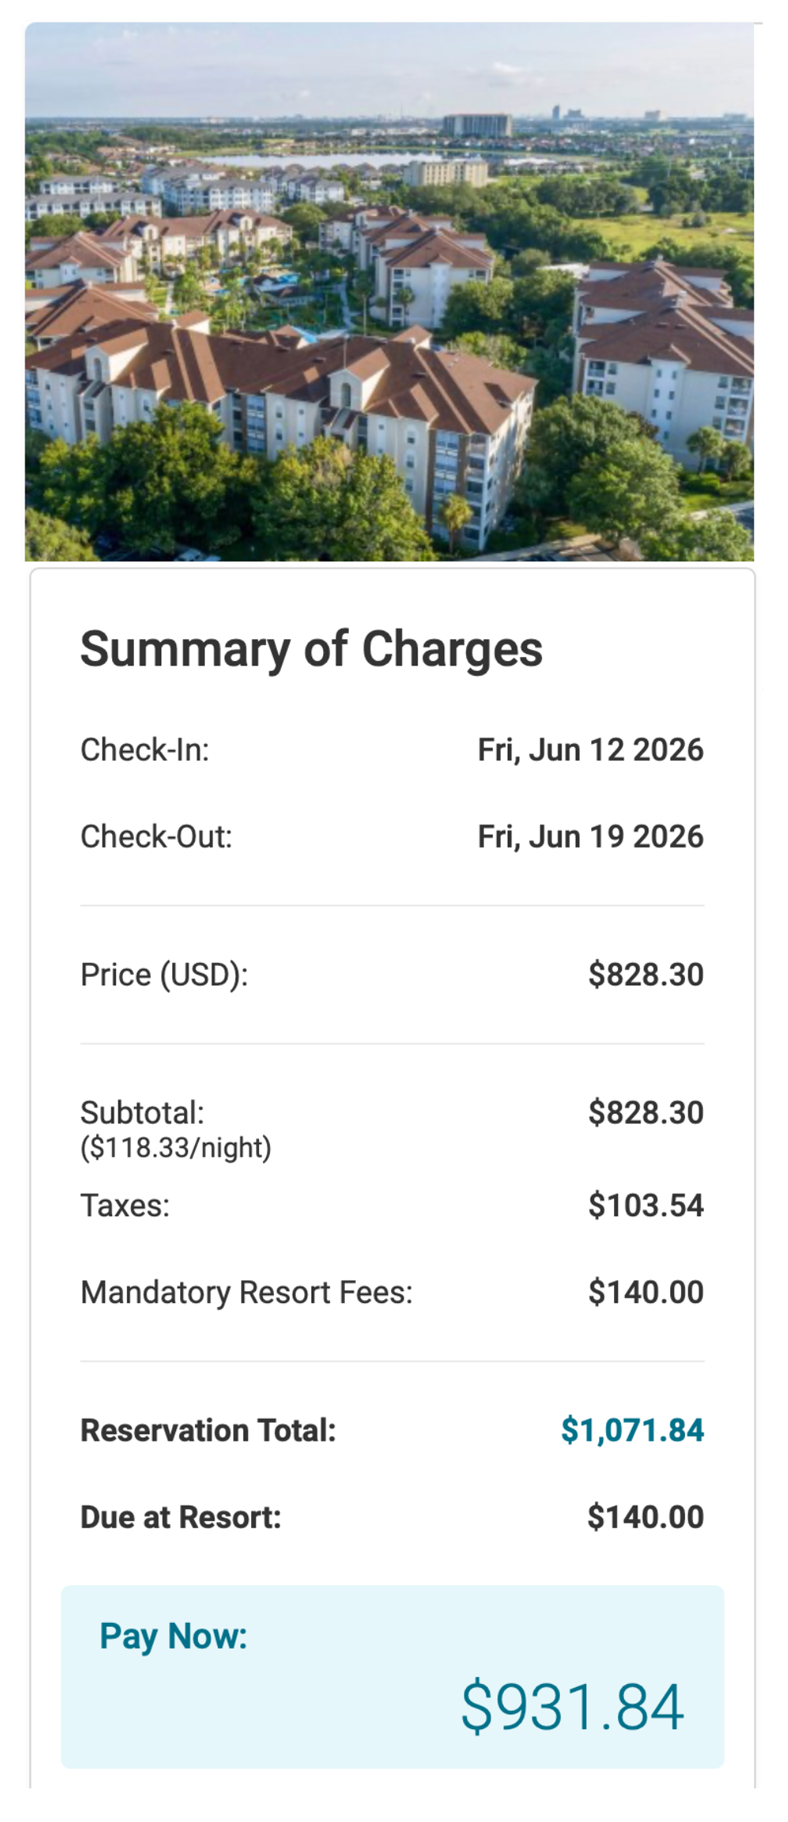The width and height of the screenshot is (788, 1822).
Task: Click the Check-Out label
Action: (156, 836)
